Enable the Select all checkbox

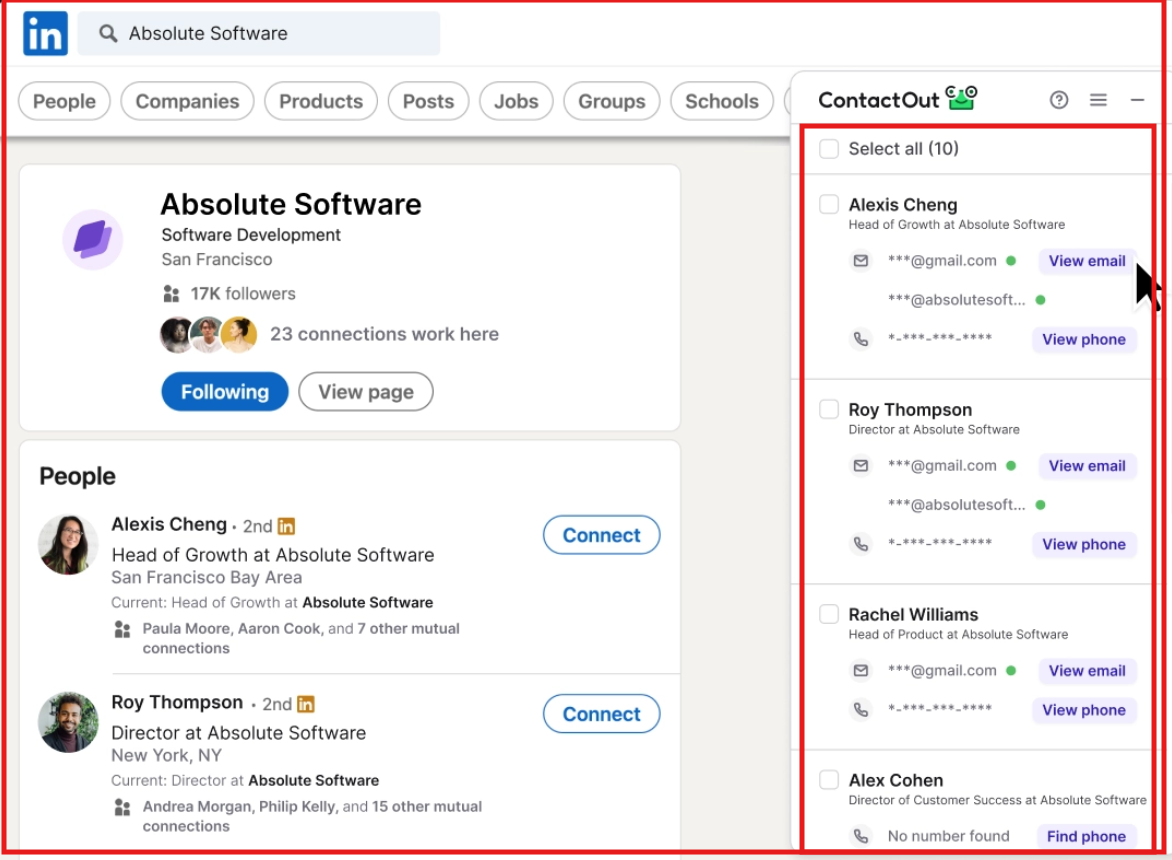pos(828,147)
